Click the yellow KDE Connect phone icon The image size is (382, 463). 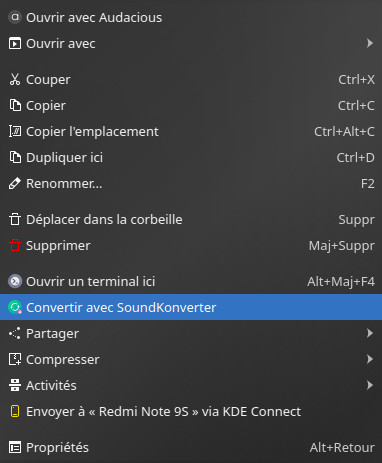pos(15,411)
